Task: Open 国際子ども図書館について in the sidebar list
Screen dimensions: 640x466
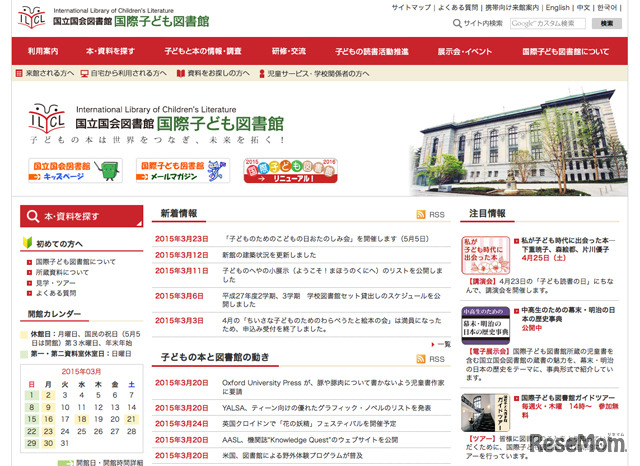Action: click(76, 262)
